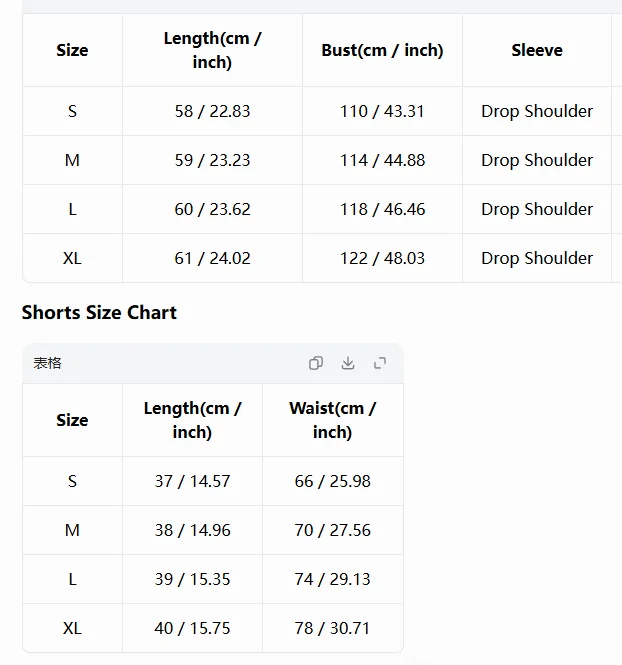Screen dimensions: 622x665
Task: Select the Shorts Size Chart heading
Action: pos(99,313)
